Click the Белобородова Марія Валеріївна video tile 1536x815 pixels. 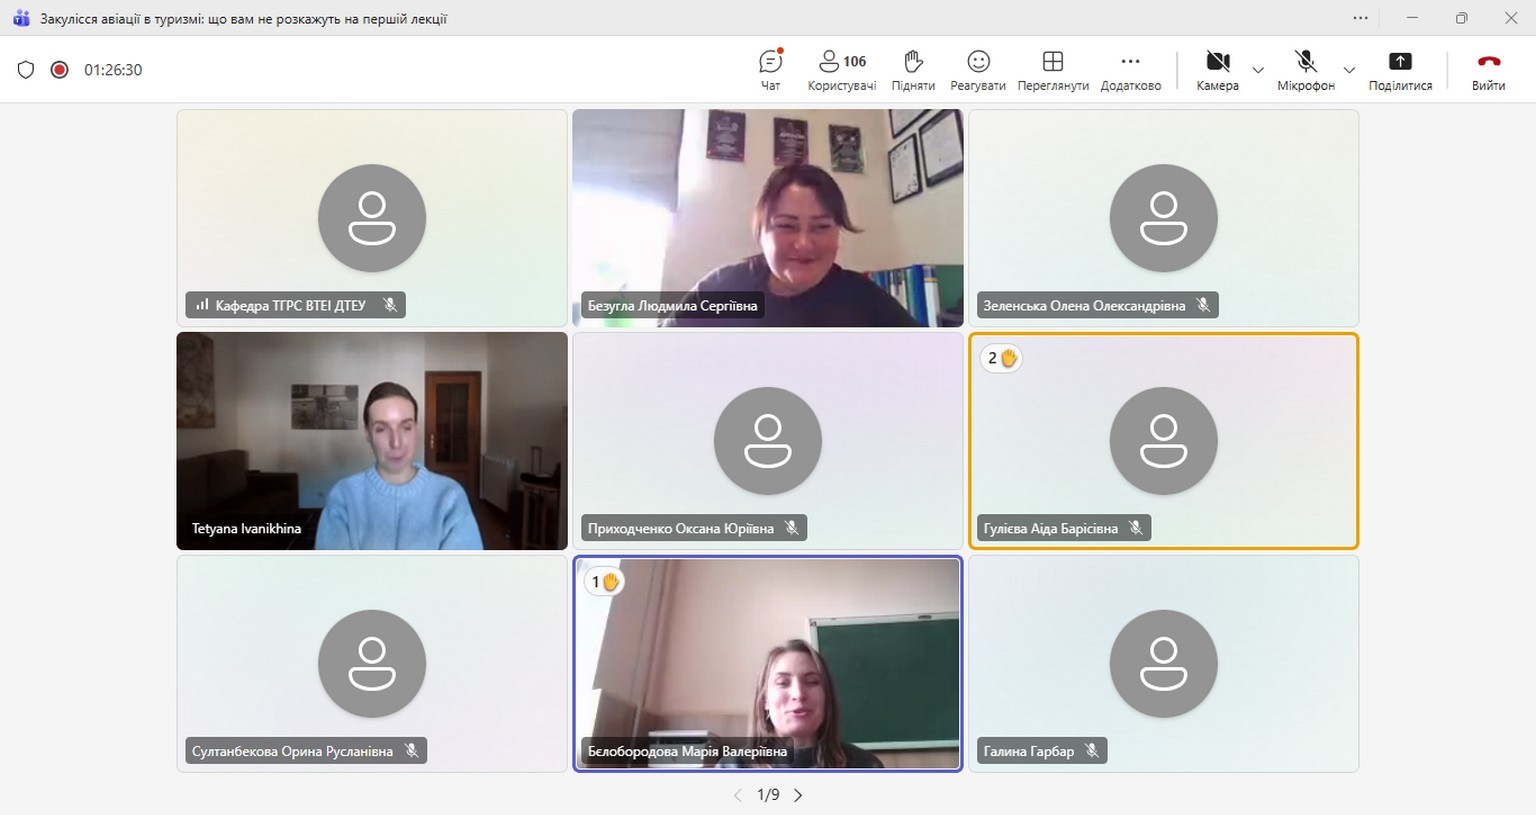767,663
